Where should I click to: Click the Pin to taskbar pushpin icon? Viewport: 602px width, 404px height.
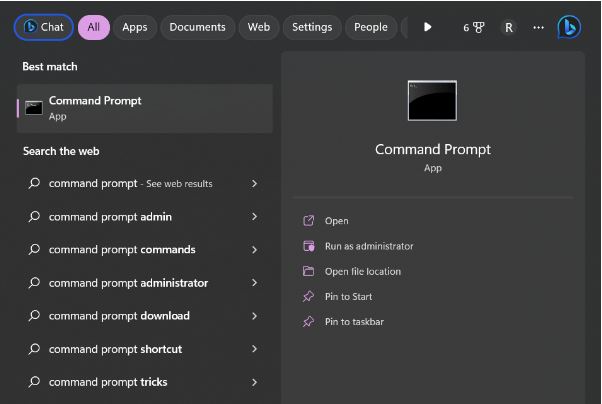(309, 321)
